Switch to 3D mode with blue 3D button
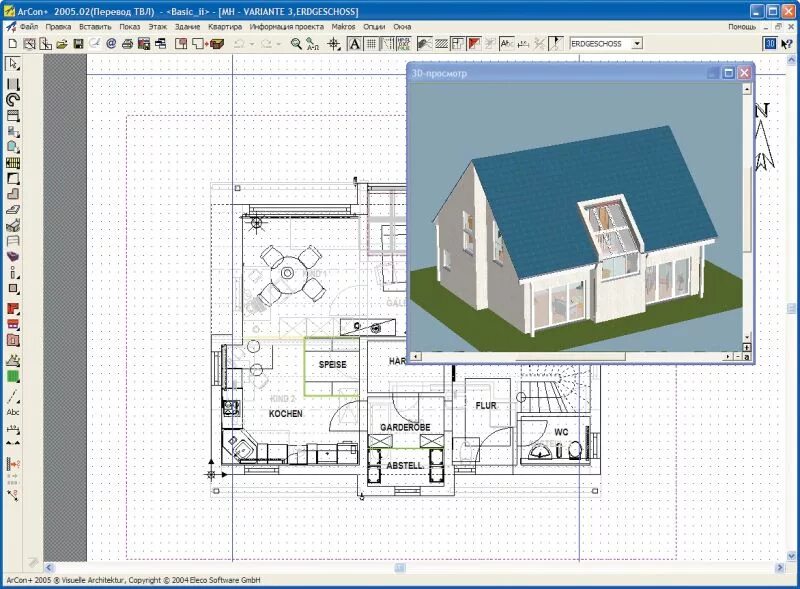The image size is (800, 589). pos(770,44)
